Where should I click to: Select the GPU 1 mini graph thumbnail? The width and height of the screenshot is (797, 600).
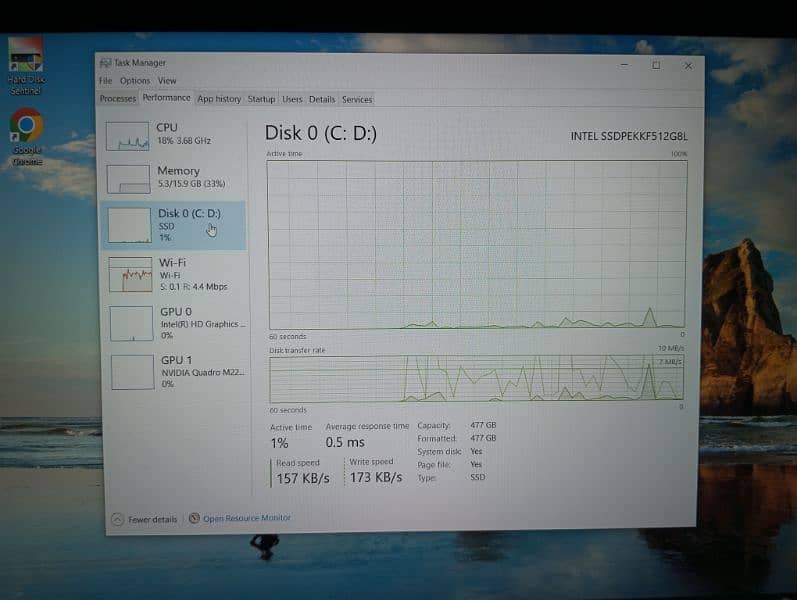point(132,372)
